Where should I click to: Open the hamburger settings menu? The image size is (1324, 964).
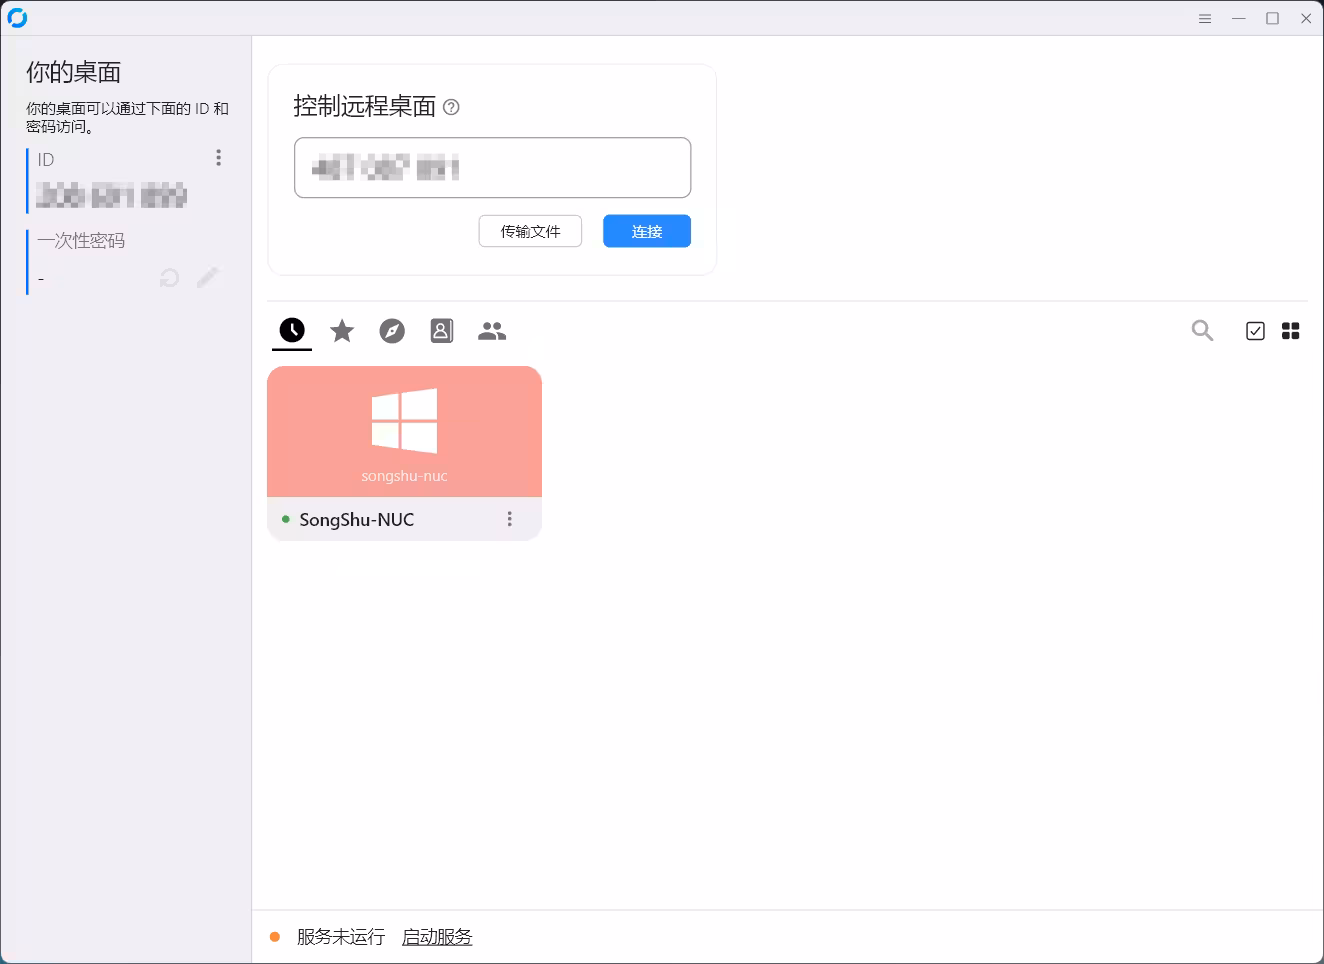1205,18
